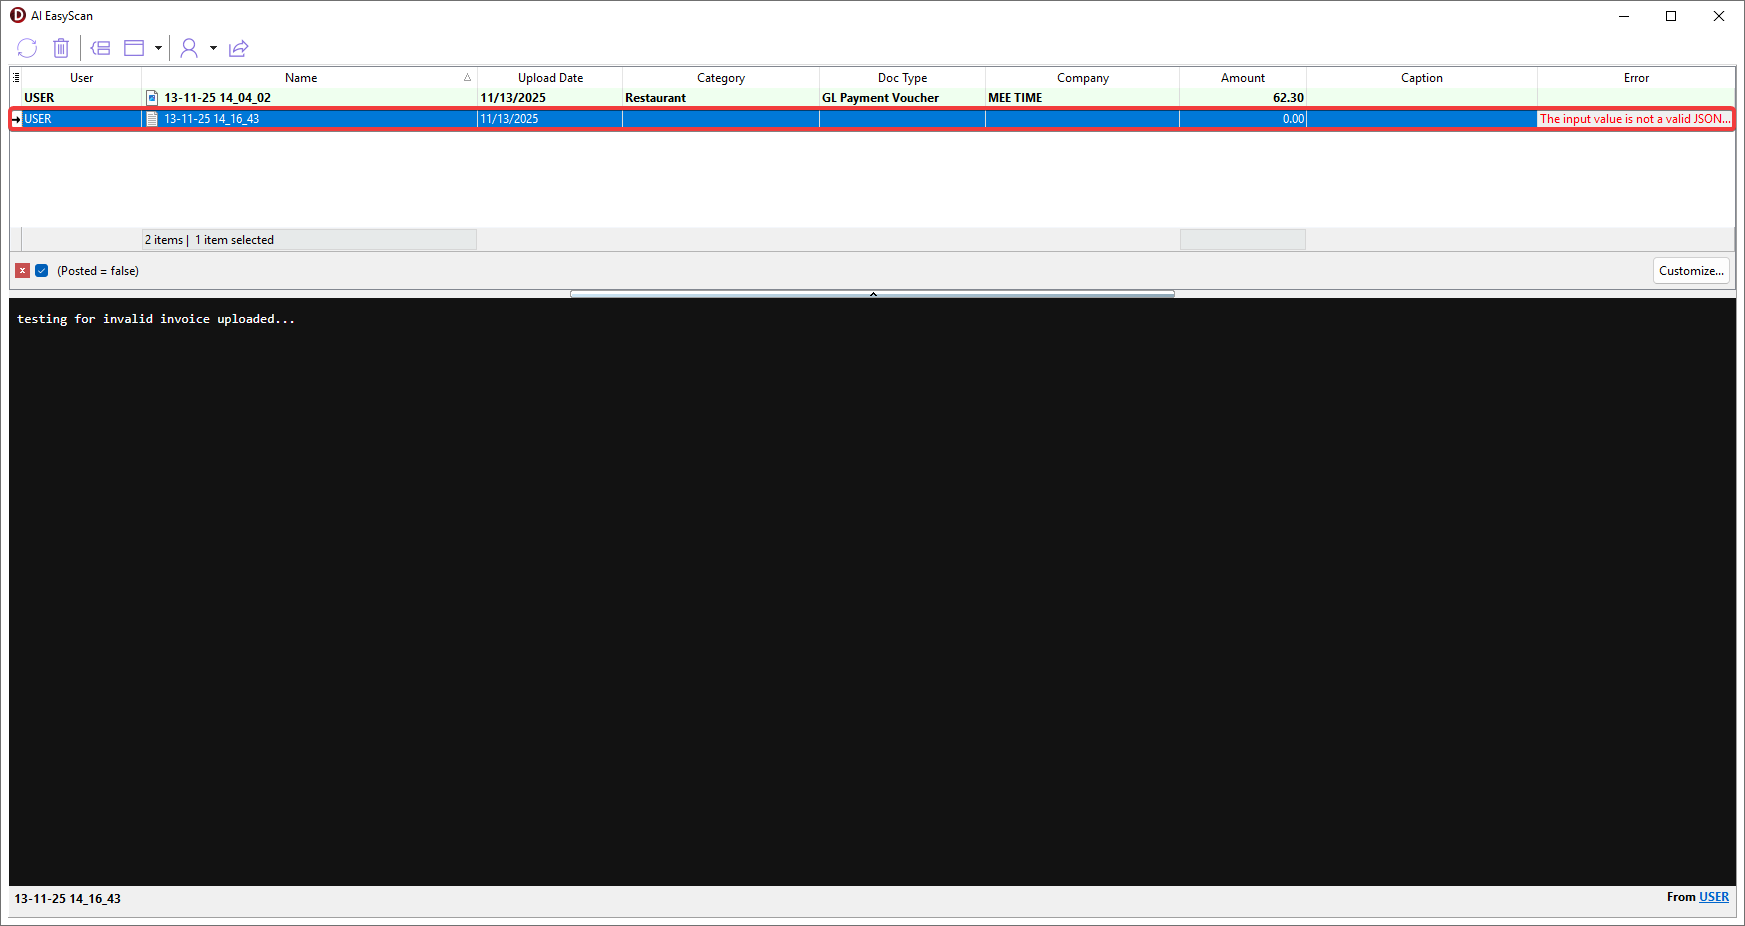Click the column chooser icon in grid corner
The height and width of the screenshot is (926, 1745).
coord(16,77)
